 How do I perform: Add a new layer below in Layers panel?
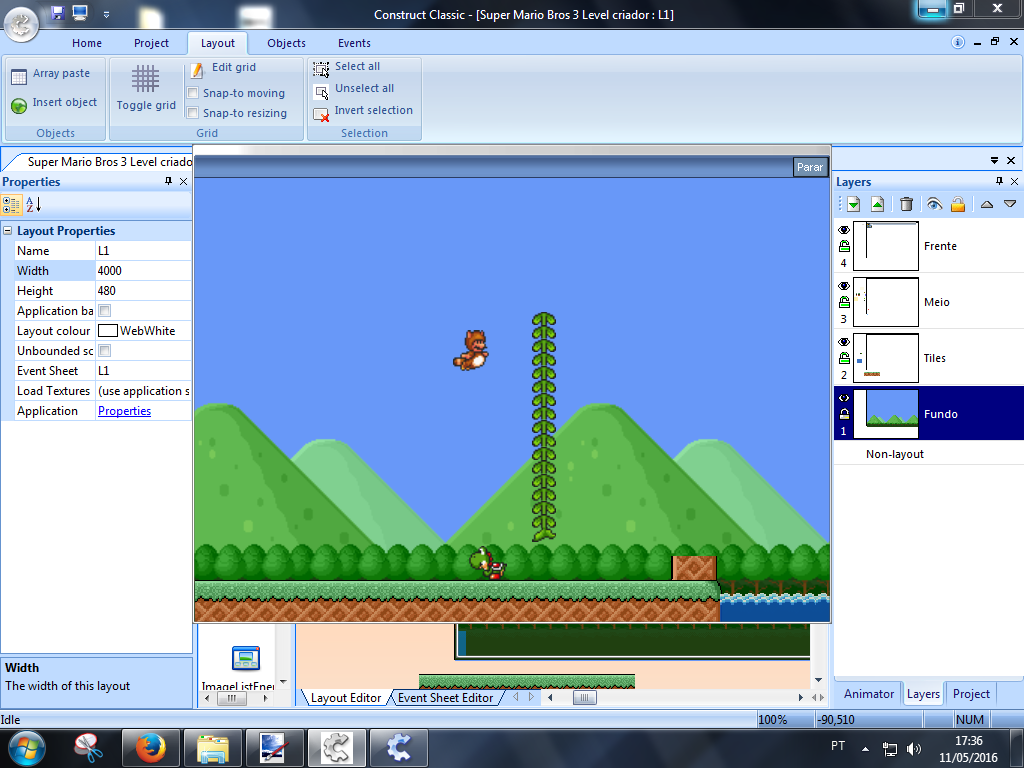click(853, 204)
